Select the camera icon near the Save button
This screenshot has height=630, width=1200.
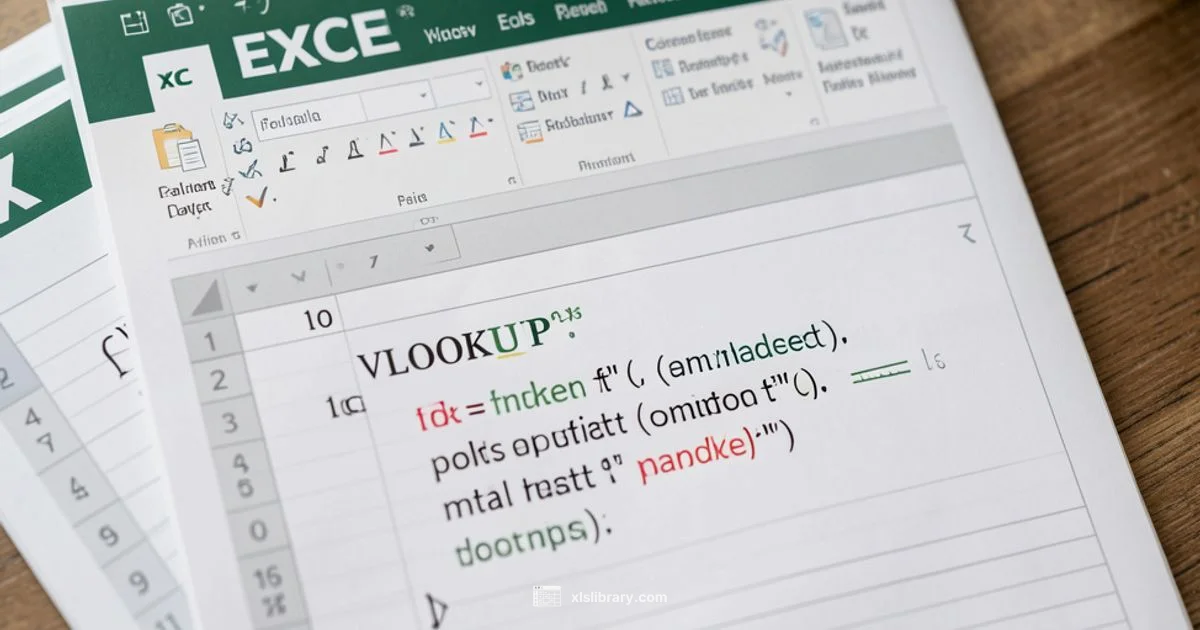180,13
